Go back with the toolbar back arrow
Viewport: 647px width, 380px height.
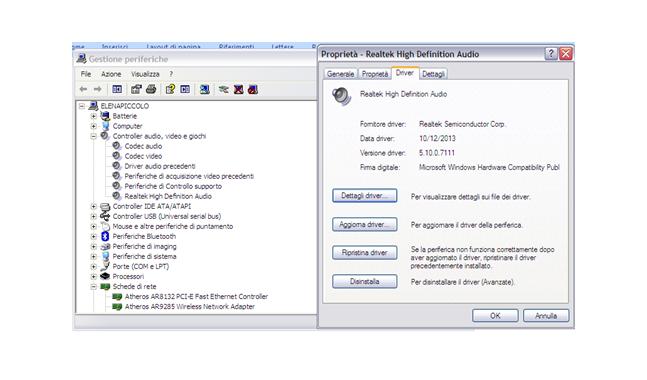pyautogui.click(x=83, y=89)
